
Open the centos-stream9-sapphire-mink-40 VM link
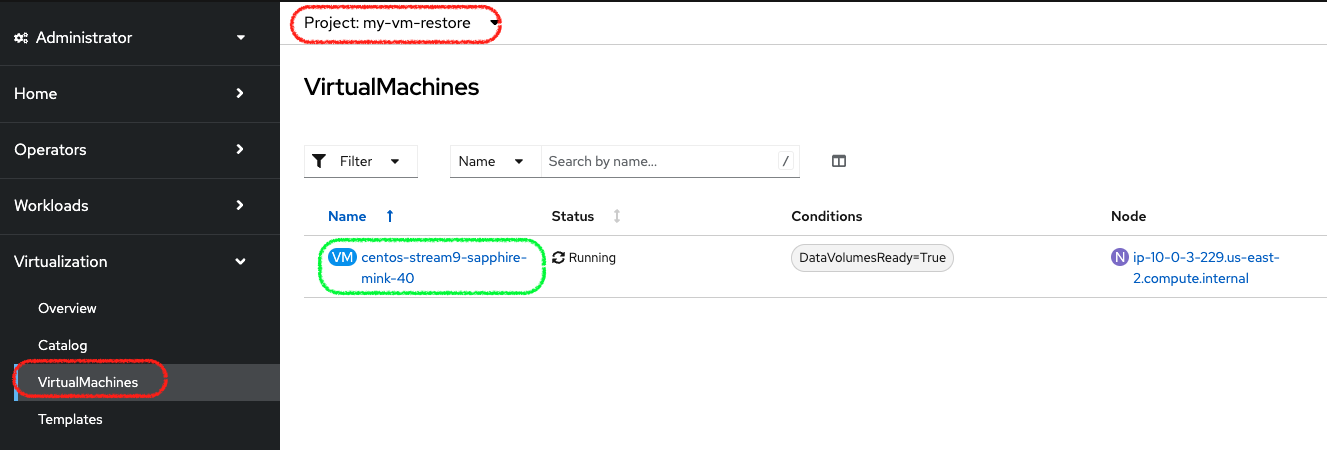pos(442,258)
